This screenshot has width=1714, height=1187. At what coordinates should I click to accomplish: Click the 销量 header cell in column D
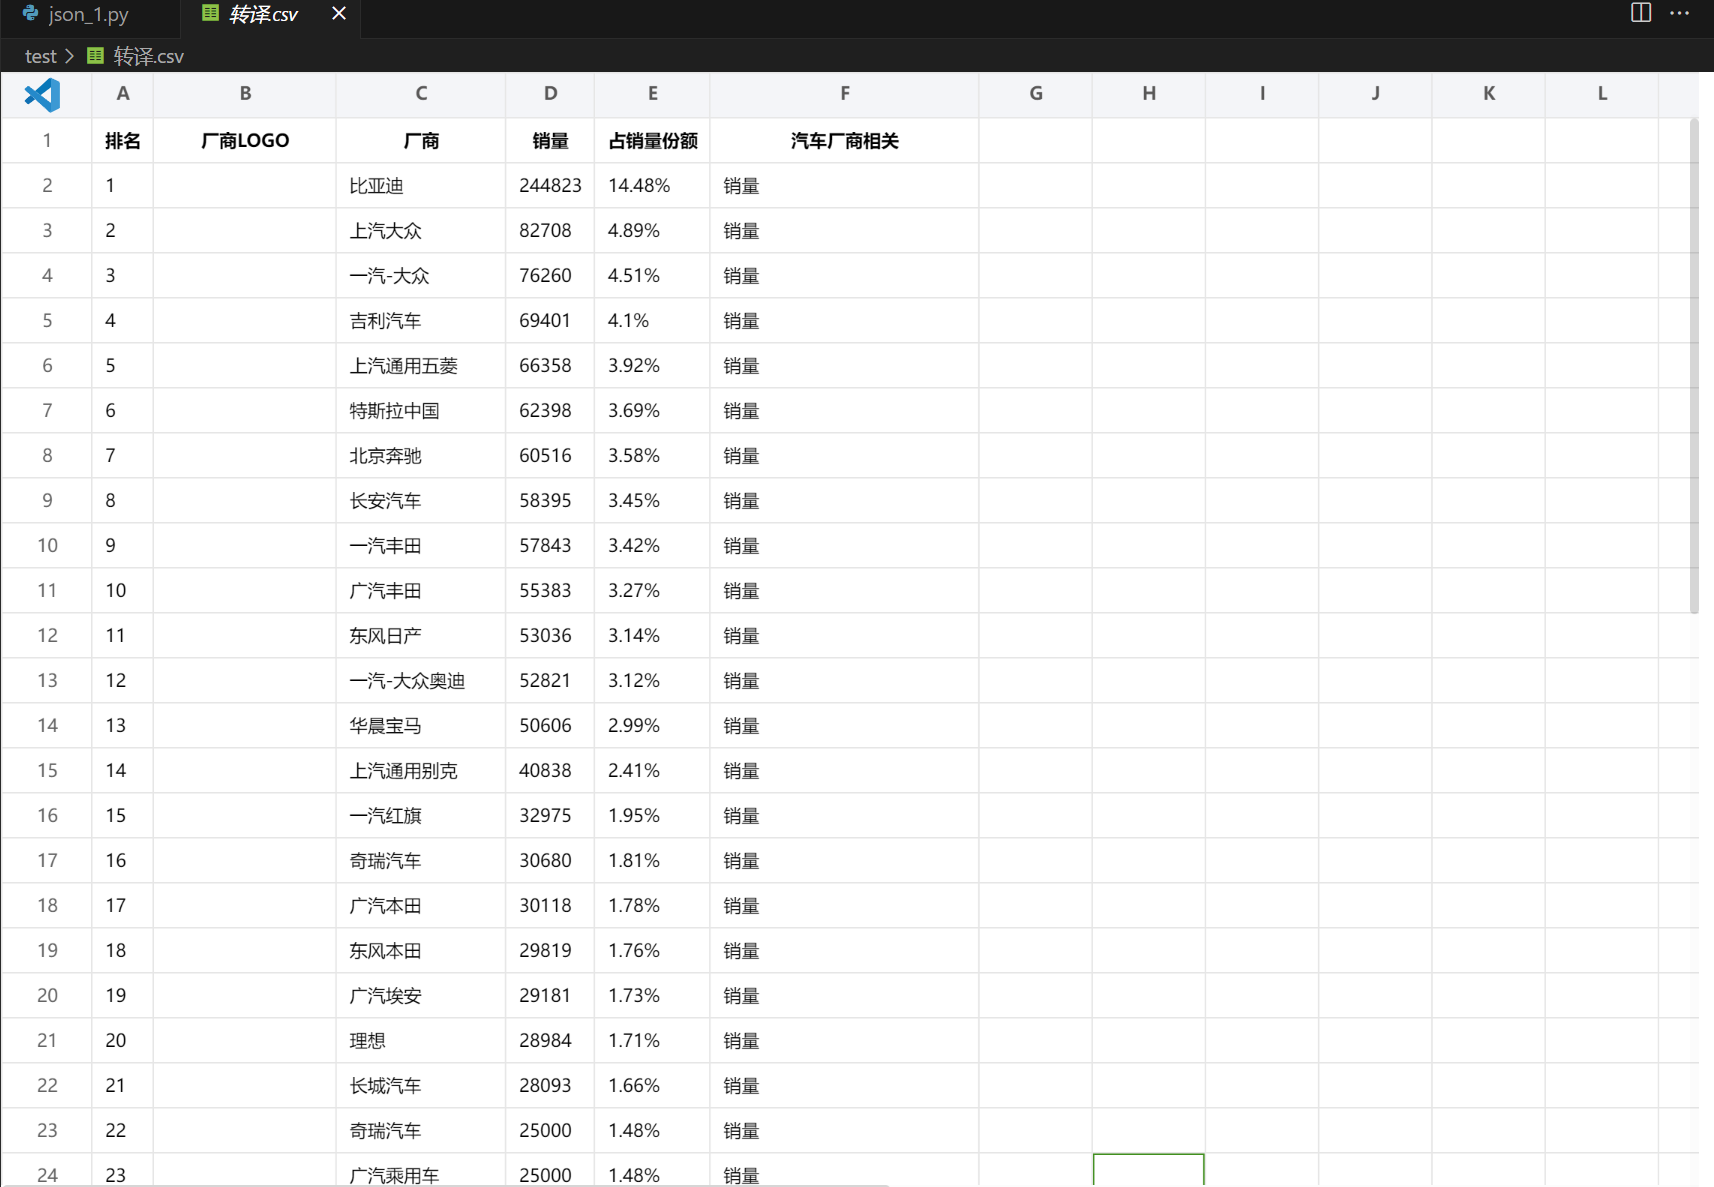[x=550, y=141]
